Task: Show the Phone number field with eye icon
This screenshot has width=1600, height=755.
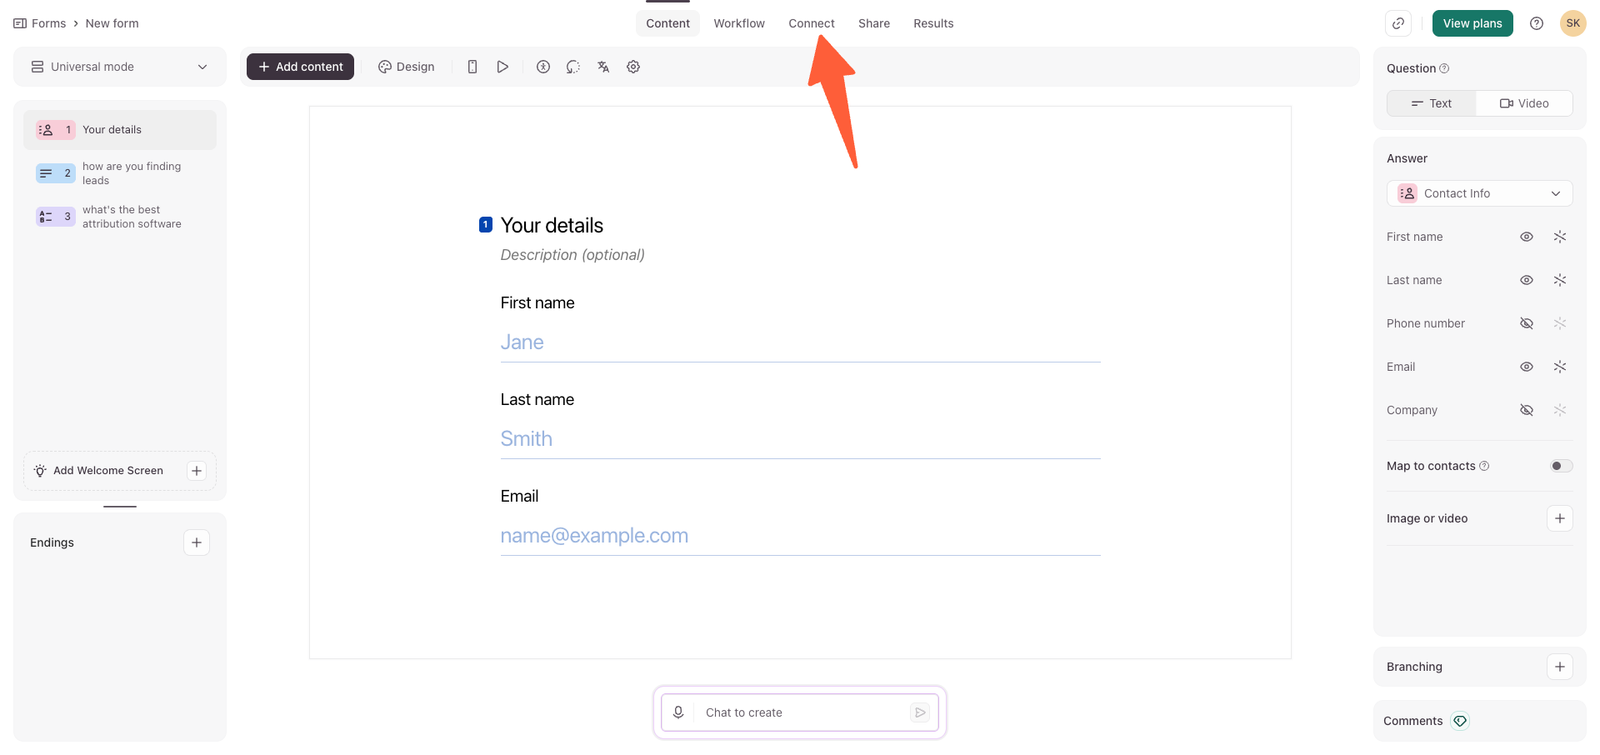Action: [x=1526, y=324]
